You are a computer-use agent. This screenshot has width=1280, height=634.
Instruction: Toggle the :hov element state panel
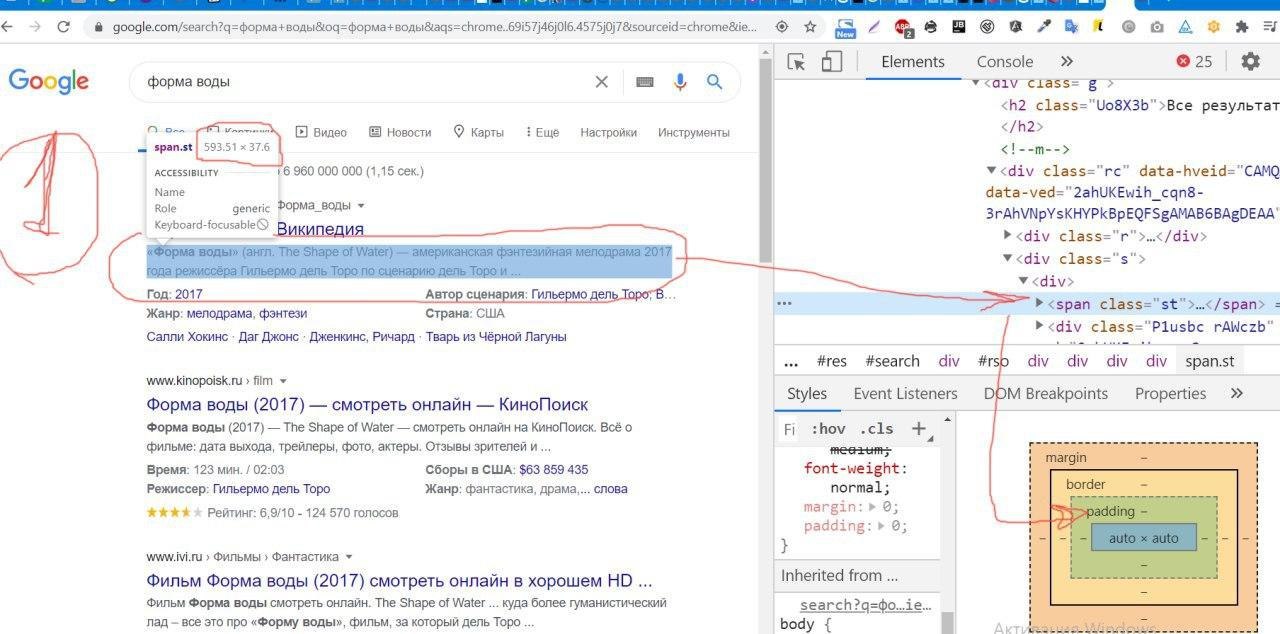[x=828, y=429]
